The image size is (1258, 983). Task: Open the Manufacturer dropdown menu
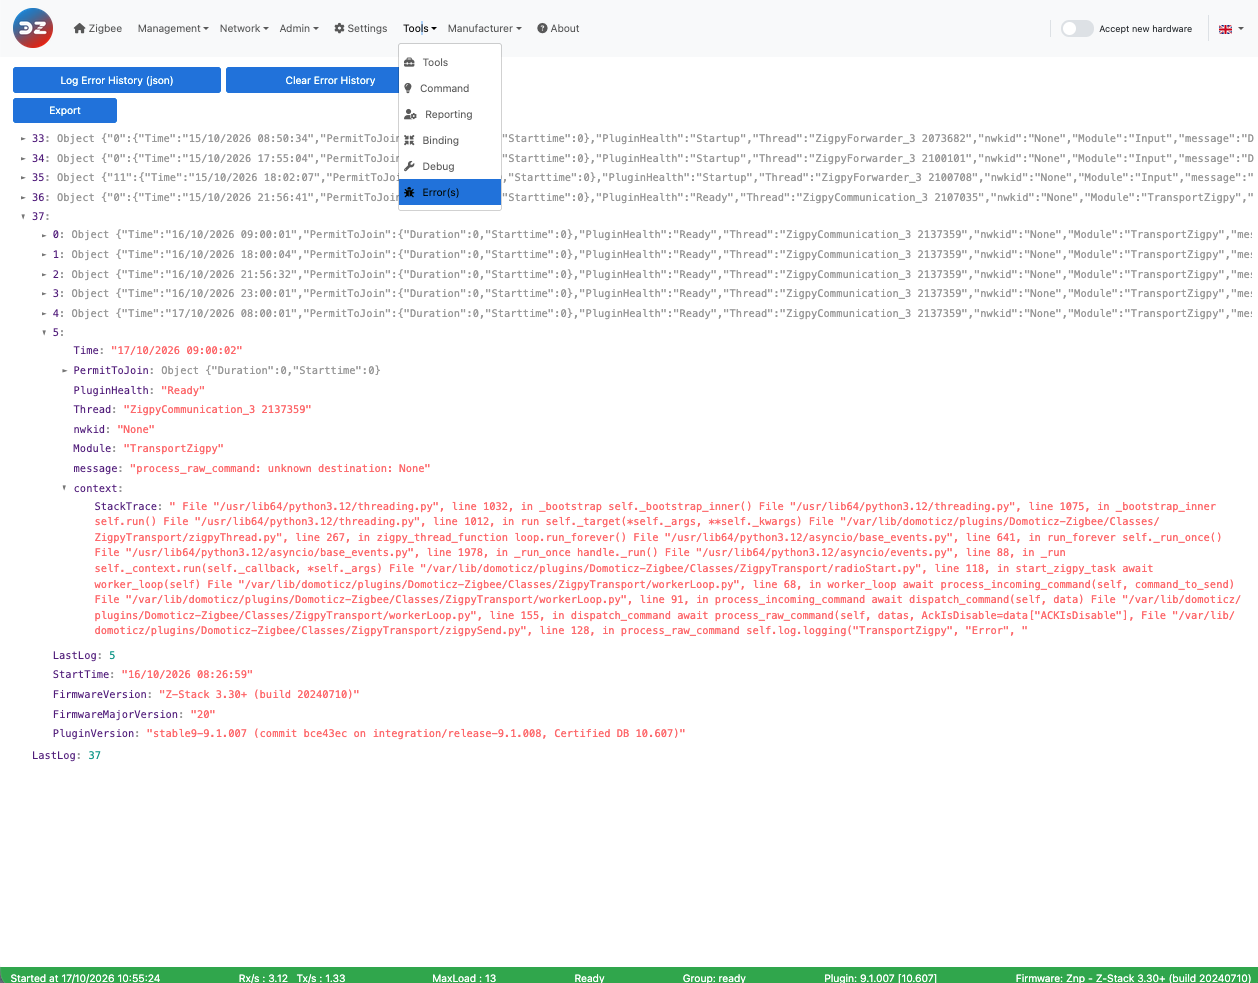click(485, 28)
